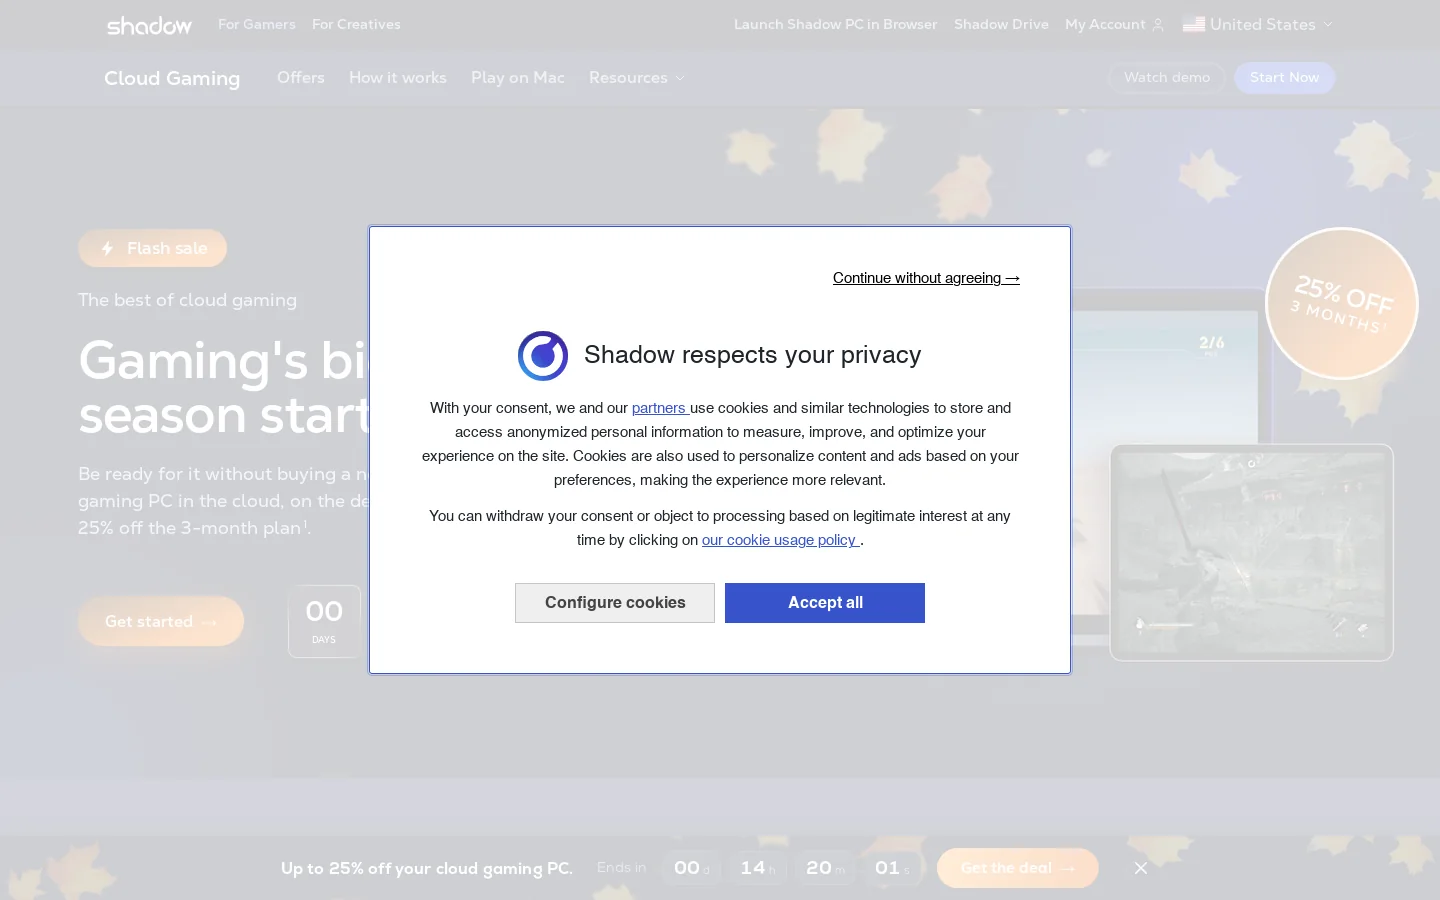Click Launch Shadow PC in Browser

[836, 24]
